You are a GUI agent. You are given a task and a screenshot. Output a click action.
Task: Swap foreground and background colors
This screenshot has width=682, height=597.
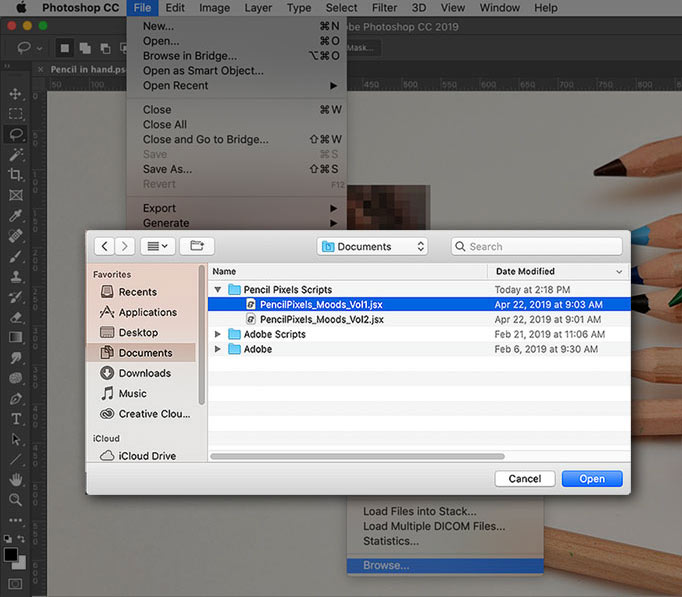click(21, 538)
